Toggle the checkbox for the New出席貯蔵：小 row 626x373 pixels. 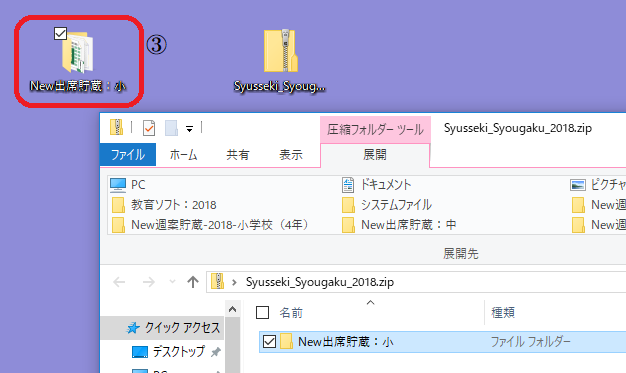269,341
